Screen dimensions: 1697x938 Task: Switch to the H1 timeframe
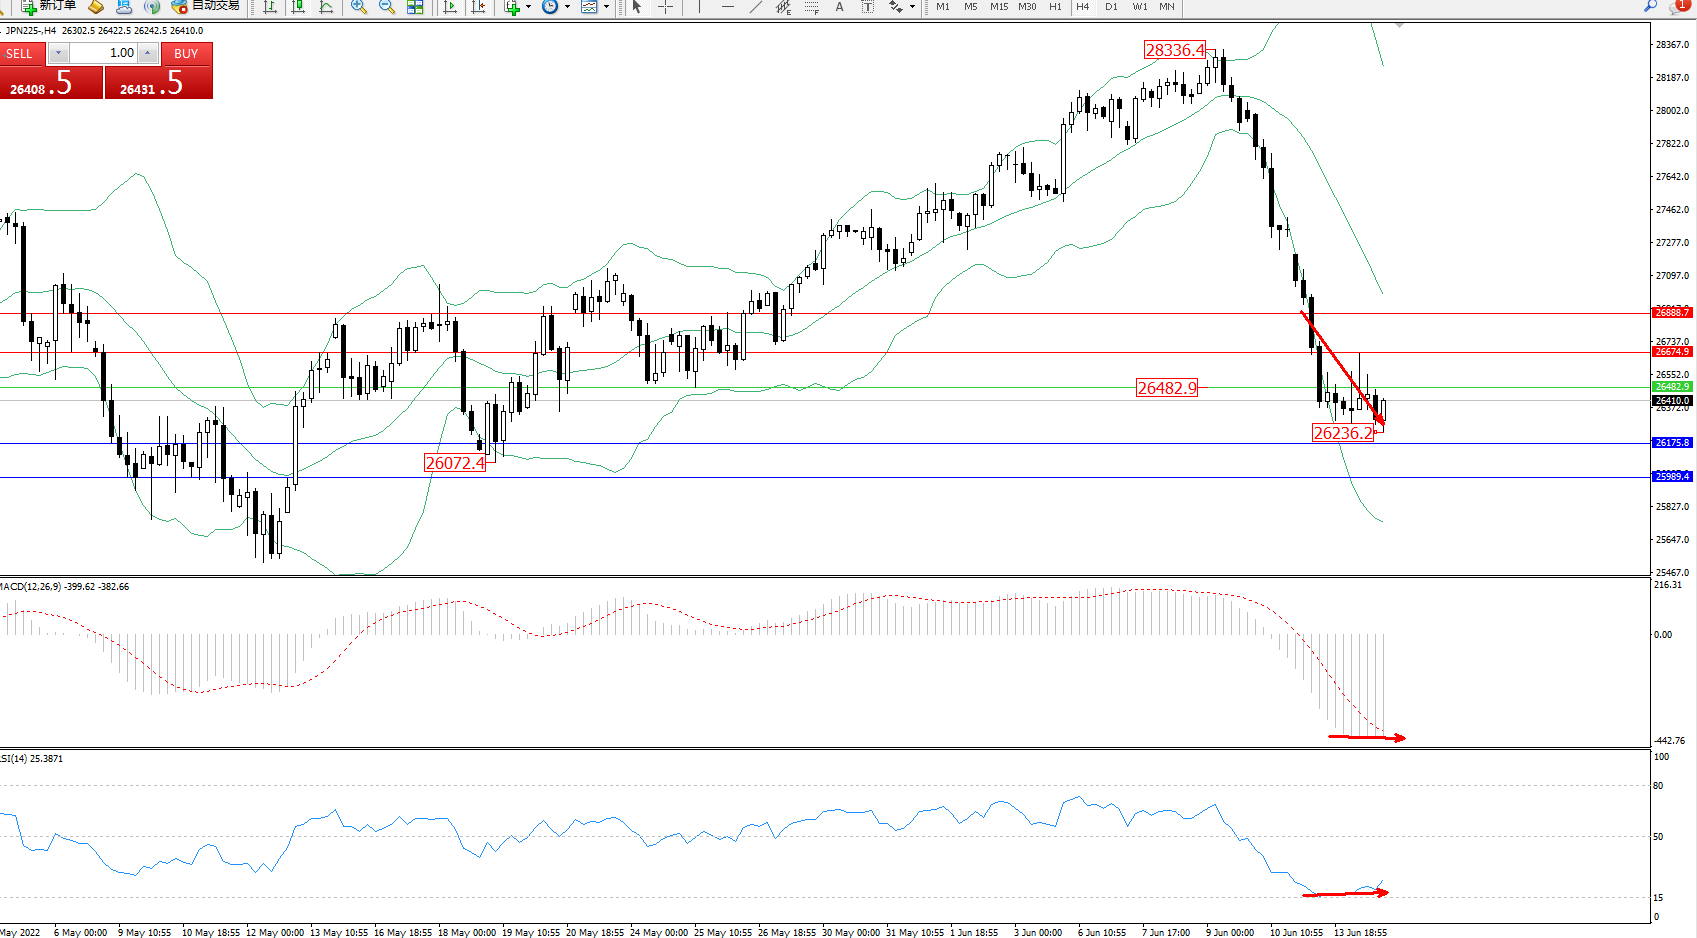(x=1055, y=7)
